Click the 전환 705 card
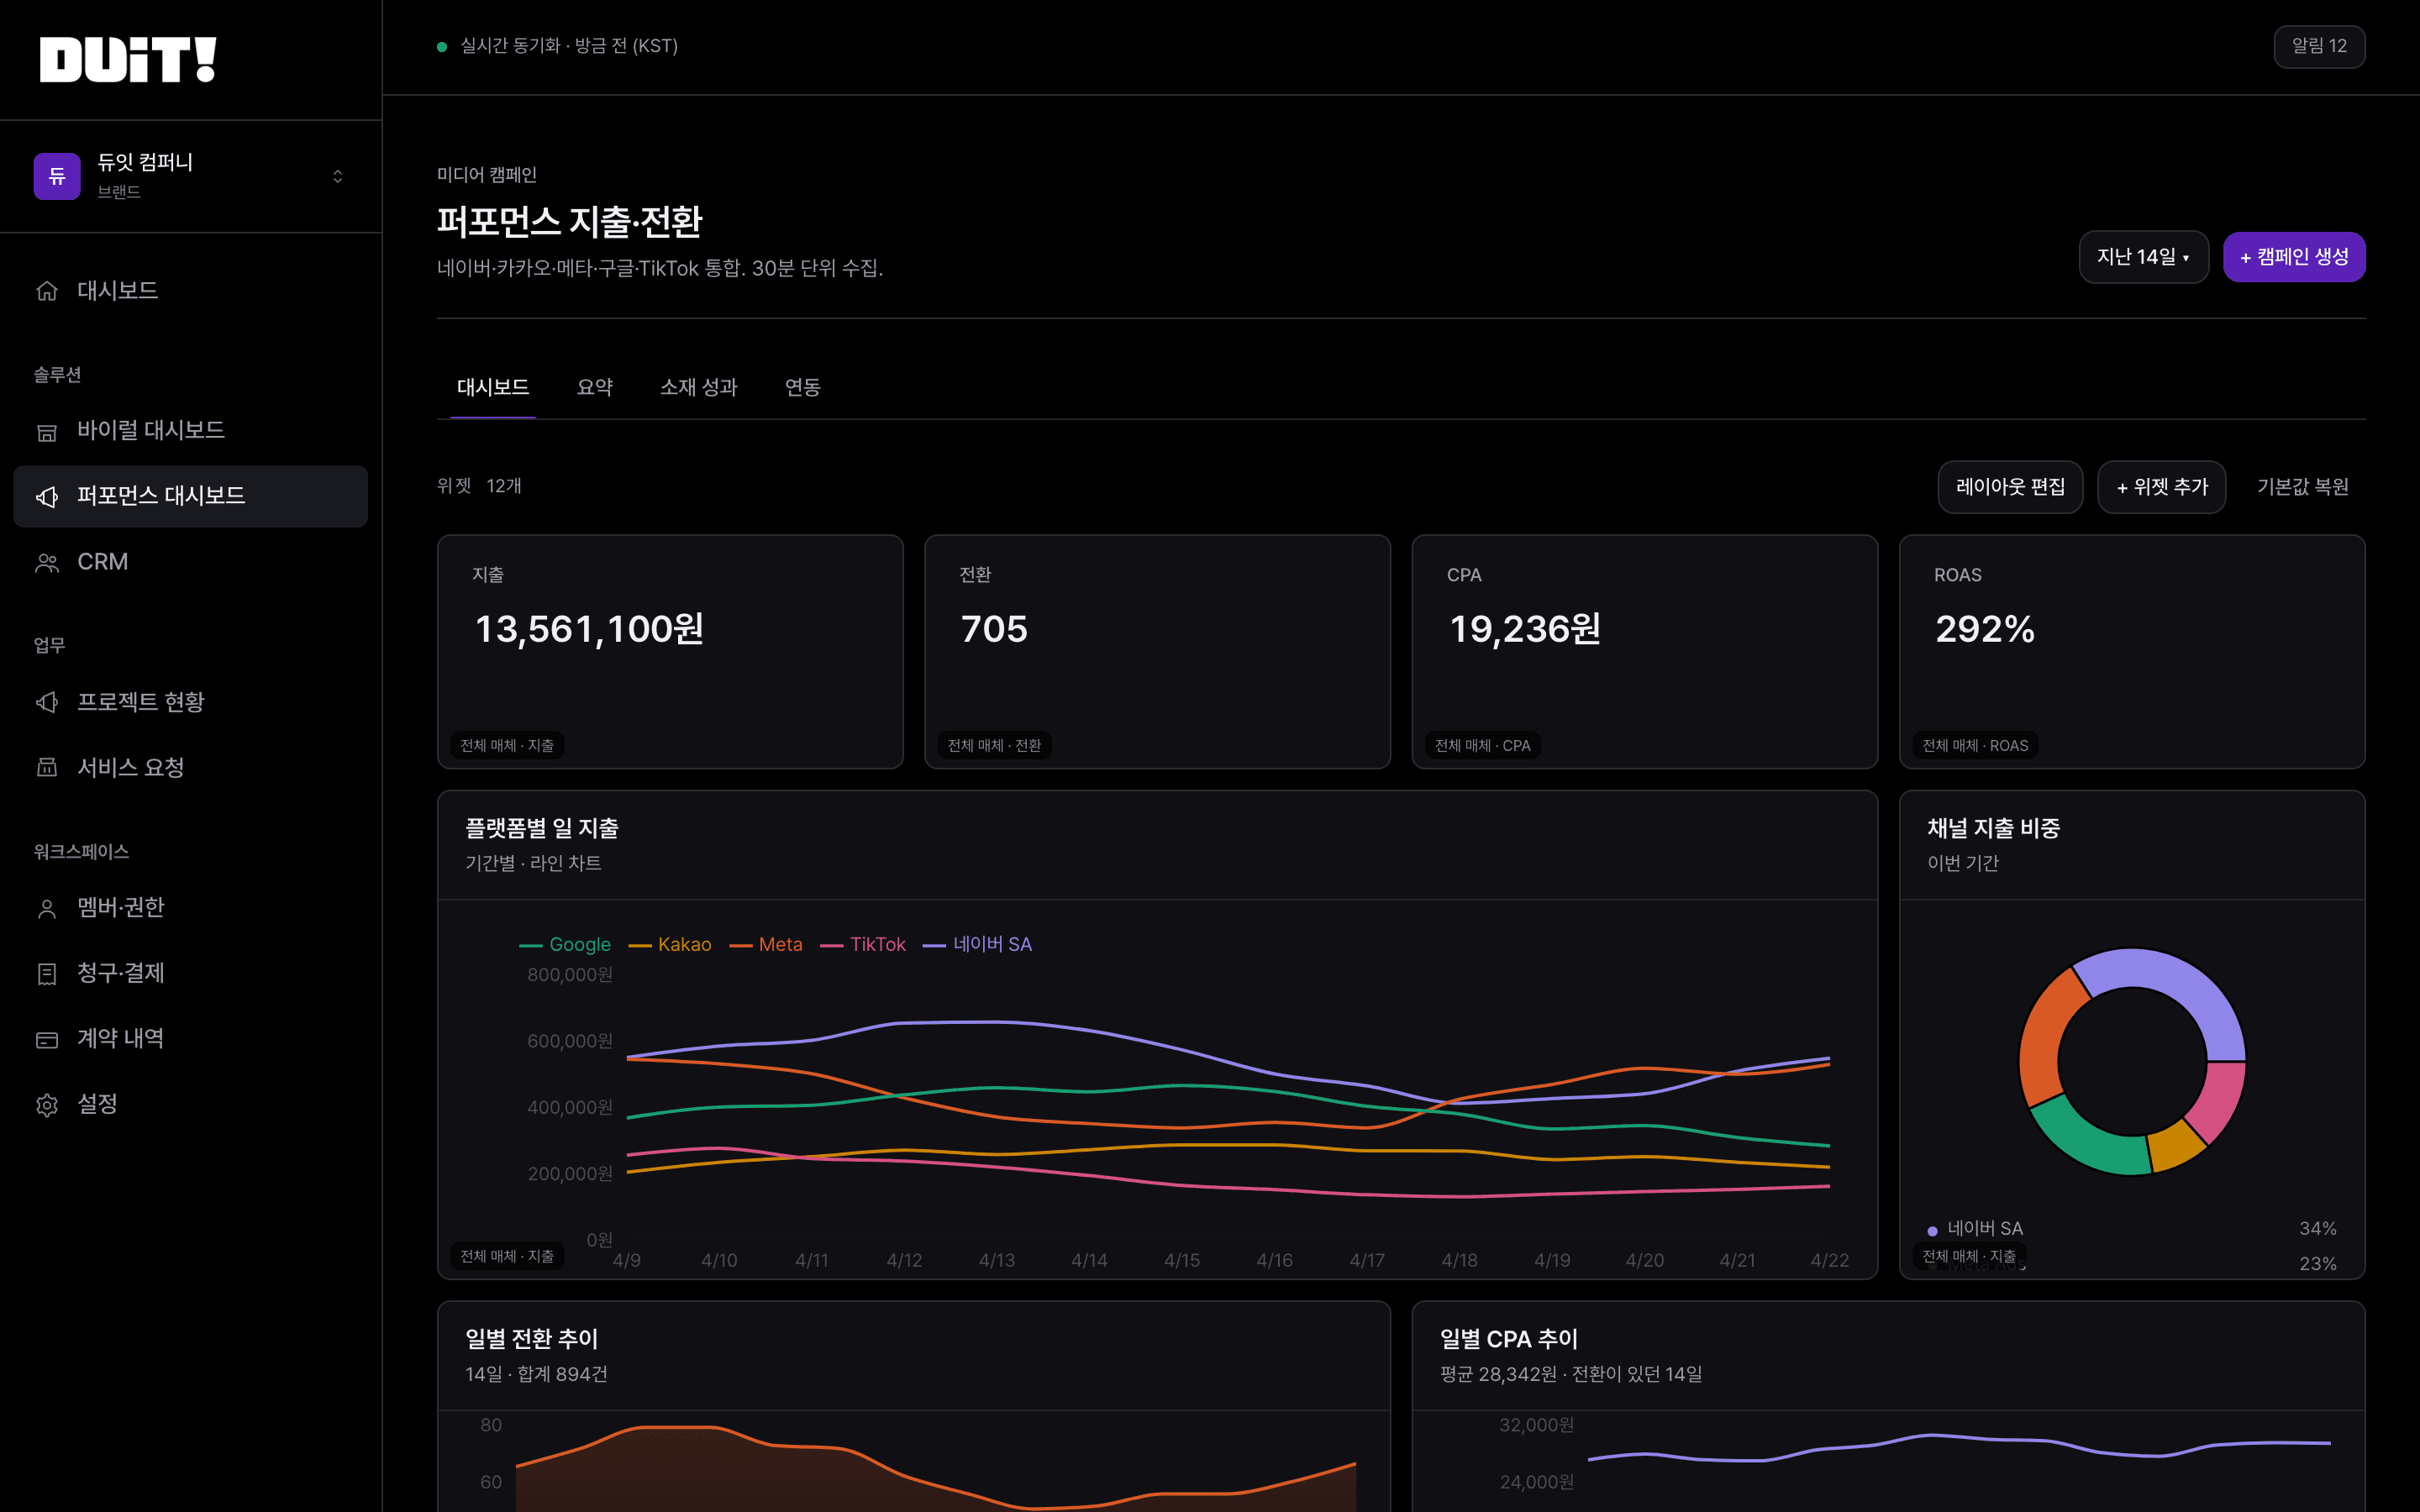 (1158, 652)
